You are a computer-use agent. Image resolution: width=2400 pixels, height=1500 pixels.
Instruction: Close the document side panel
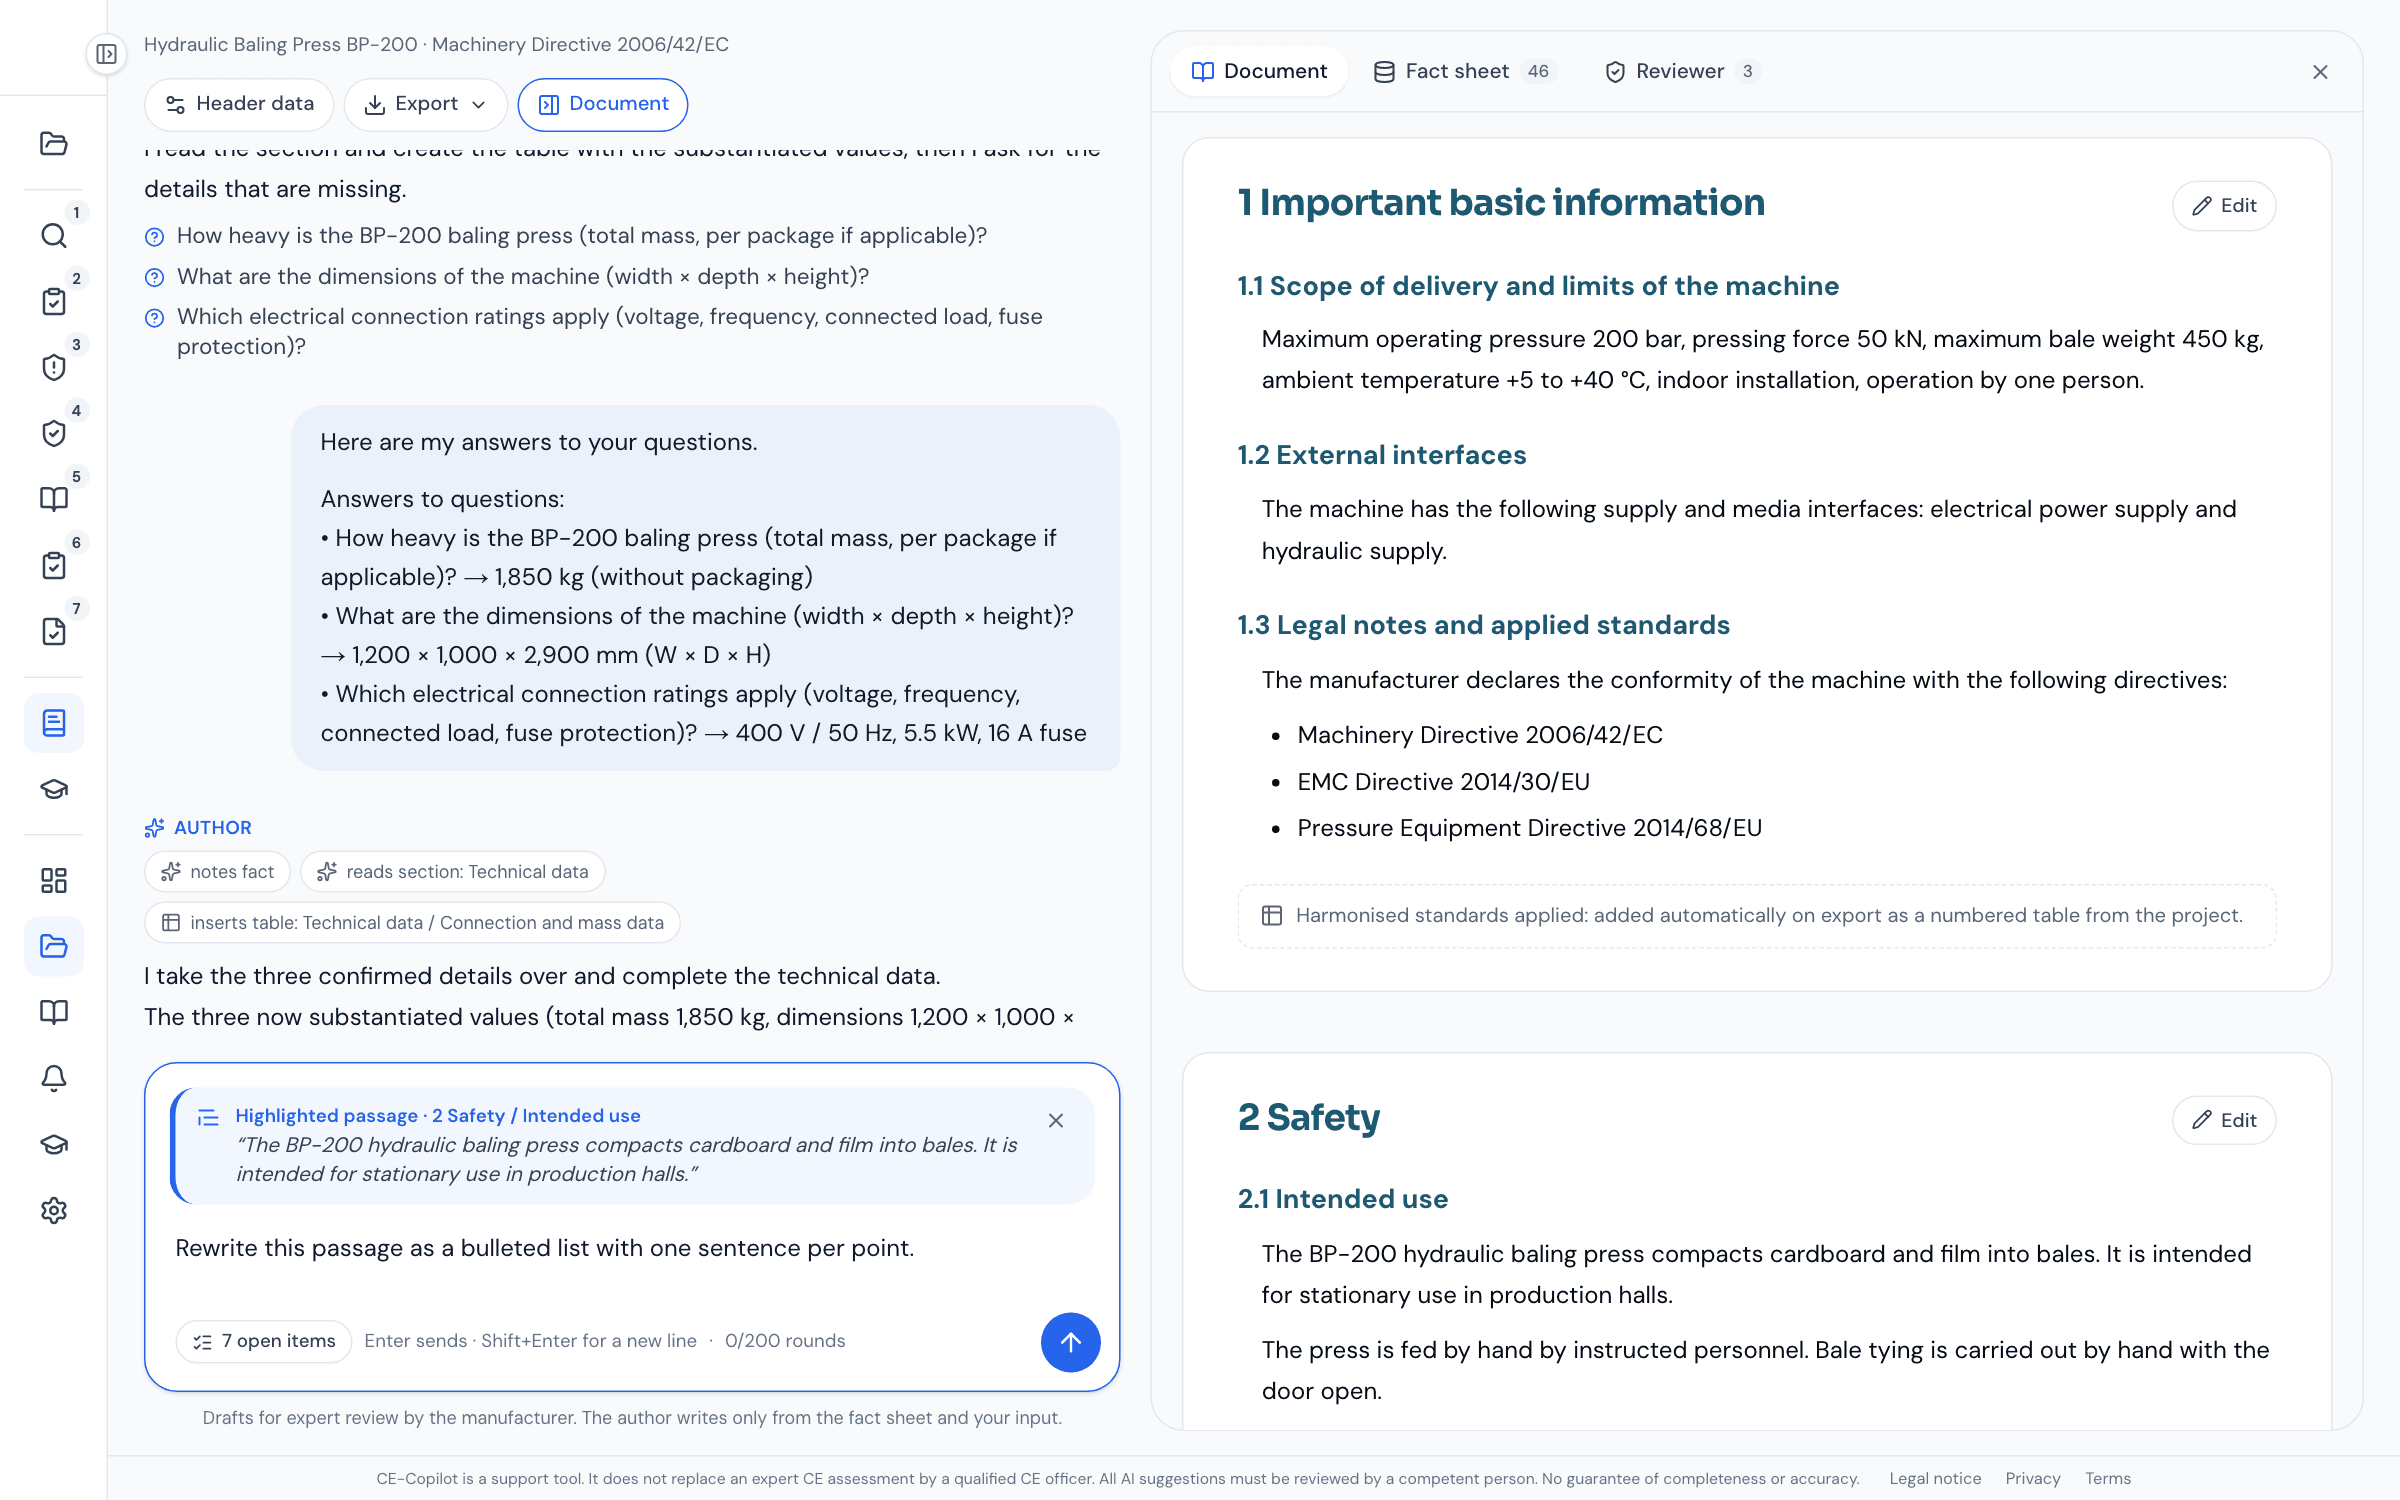(x=2320, y=72)
